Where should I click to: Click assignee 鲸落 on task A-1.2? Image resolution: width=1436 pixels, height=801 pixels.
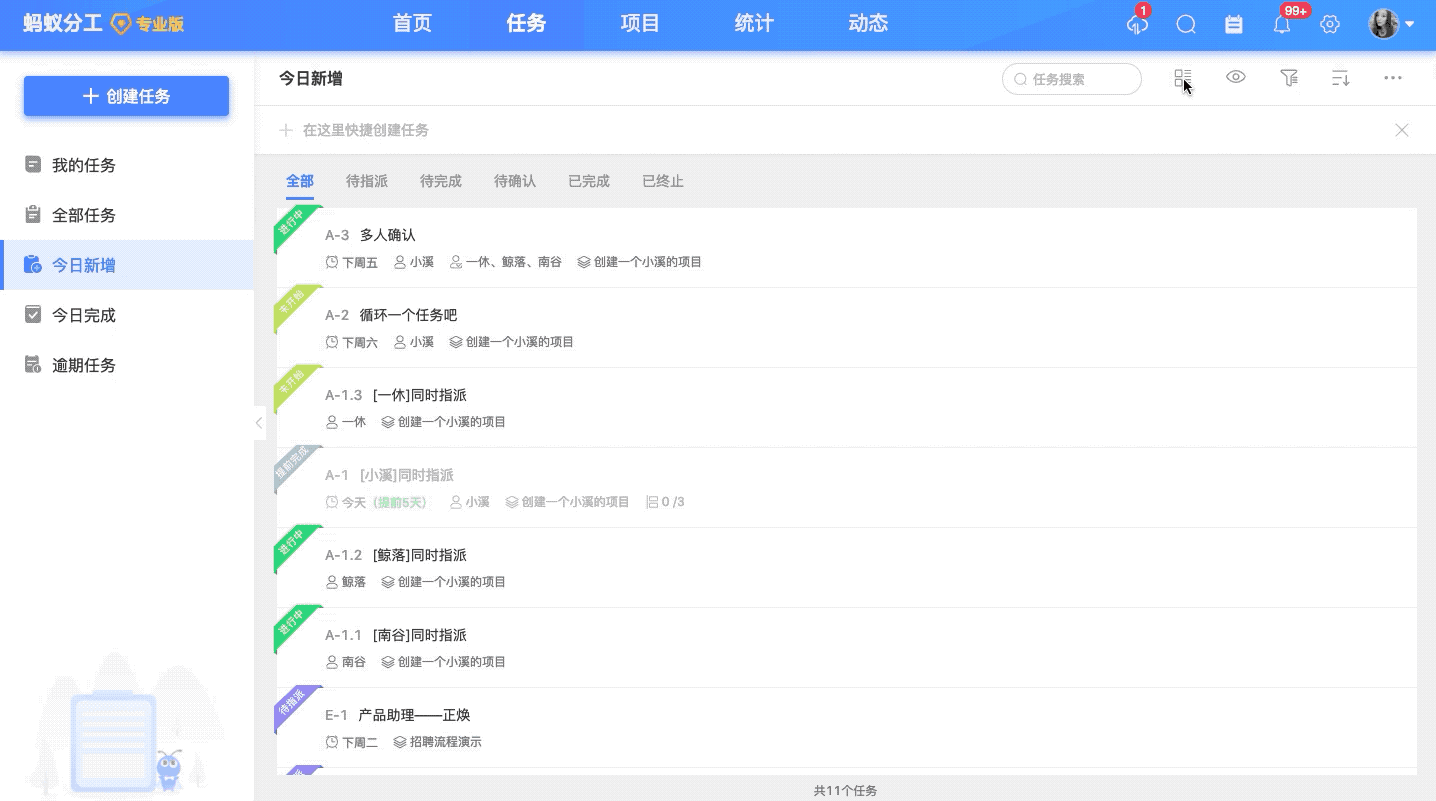(x=346, y=582)
